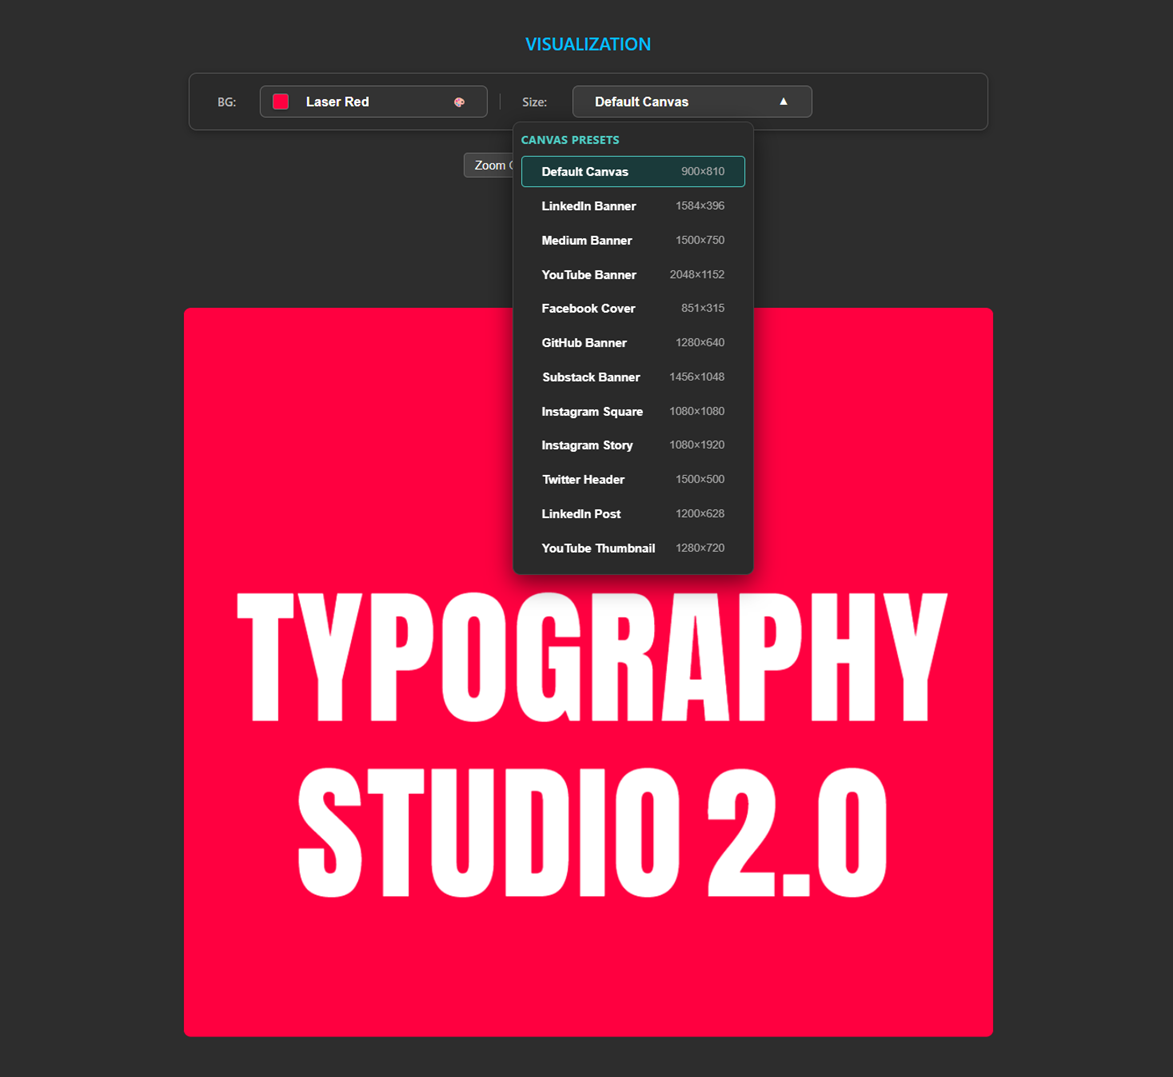Select the Instagram Story preset
1173x1077 pixels.
(x=632, y=445)
